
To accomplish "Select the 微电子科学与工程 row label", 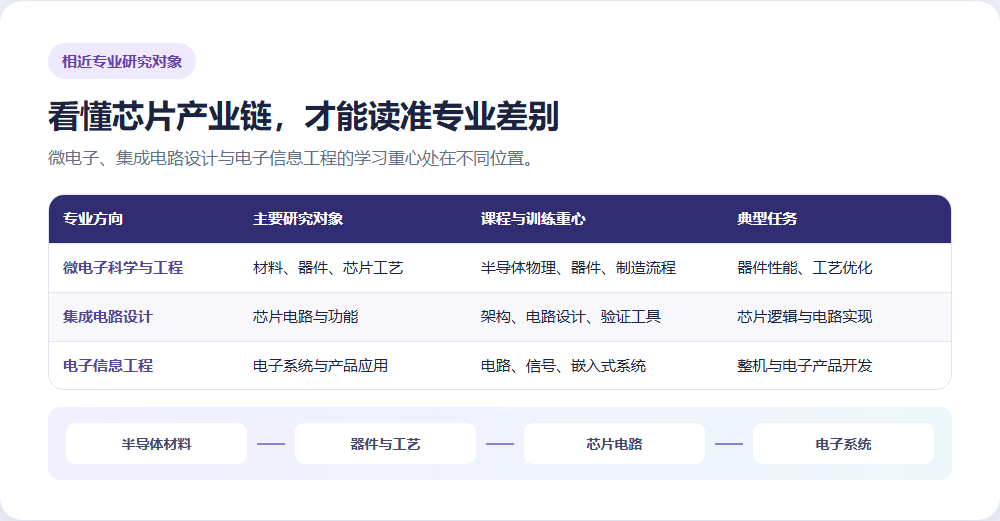I will tap(123, 268).
